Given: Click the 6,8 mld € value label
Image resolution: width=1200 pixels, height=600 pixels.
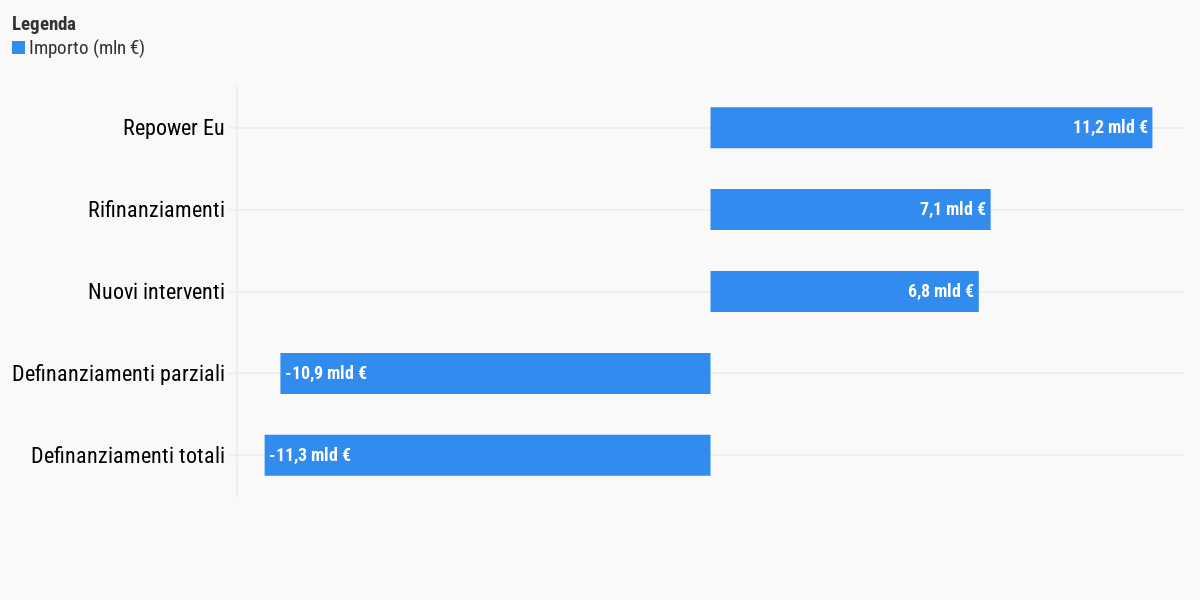Looking at the screenshot, I should click(941, 292).
